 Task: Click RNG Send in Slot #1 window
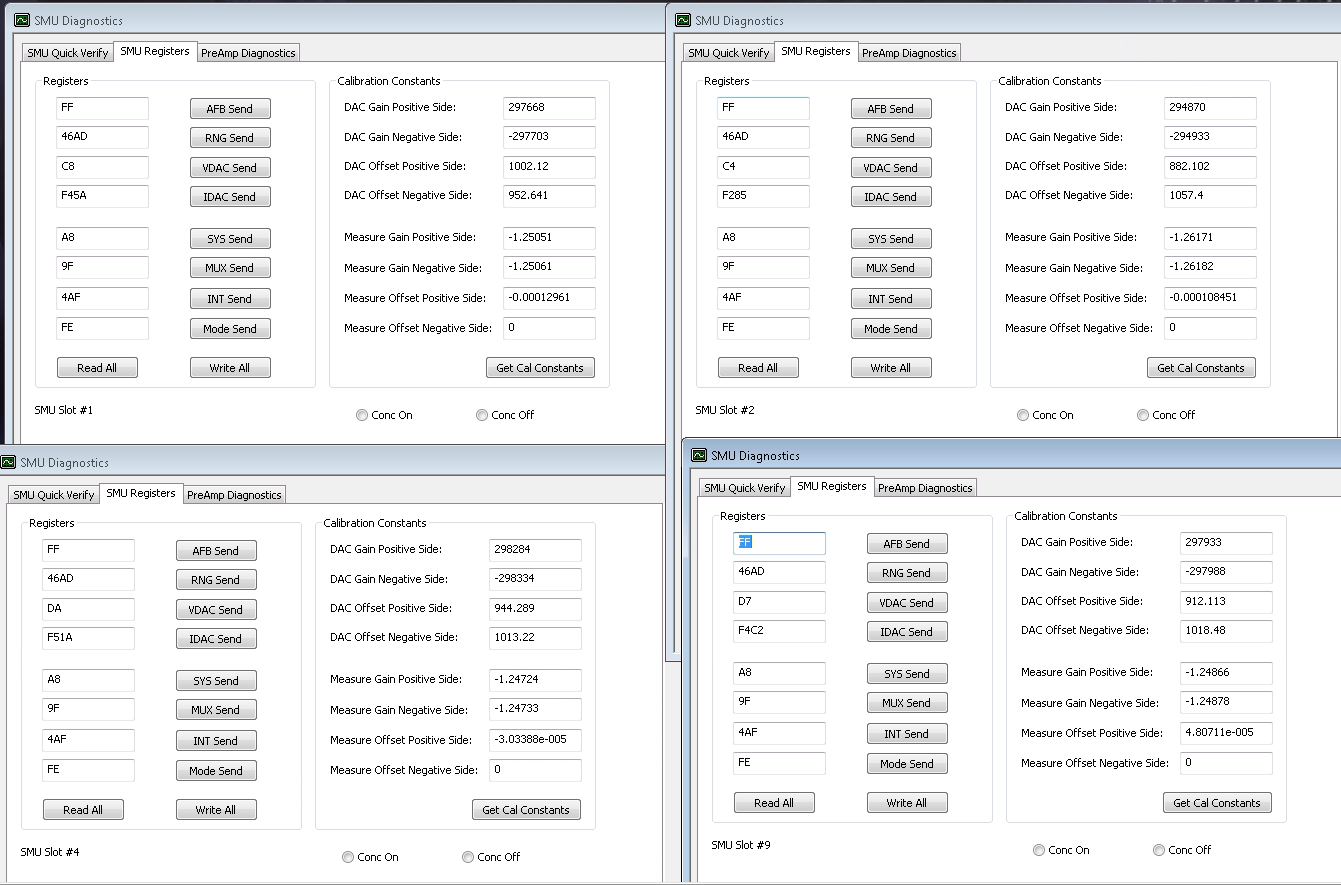click(230, 138)
